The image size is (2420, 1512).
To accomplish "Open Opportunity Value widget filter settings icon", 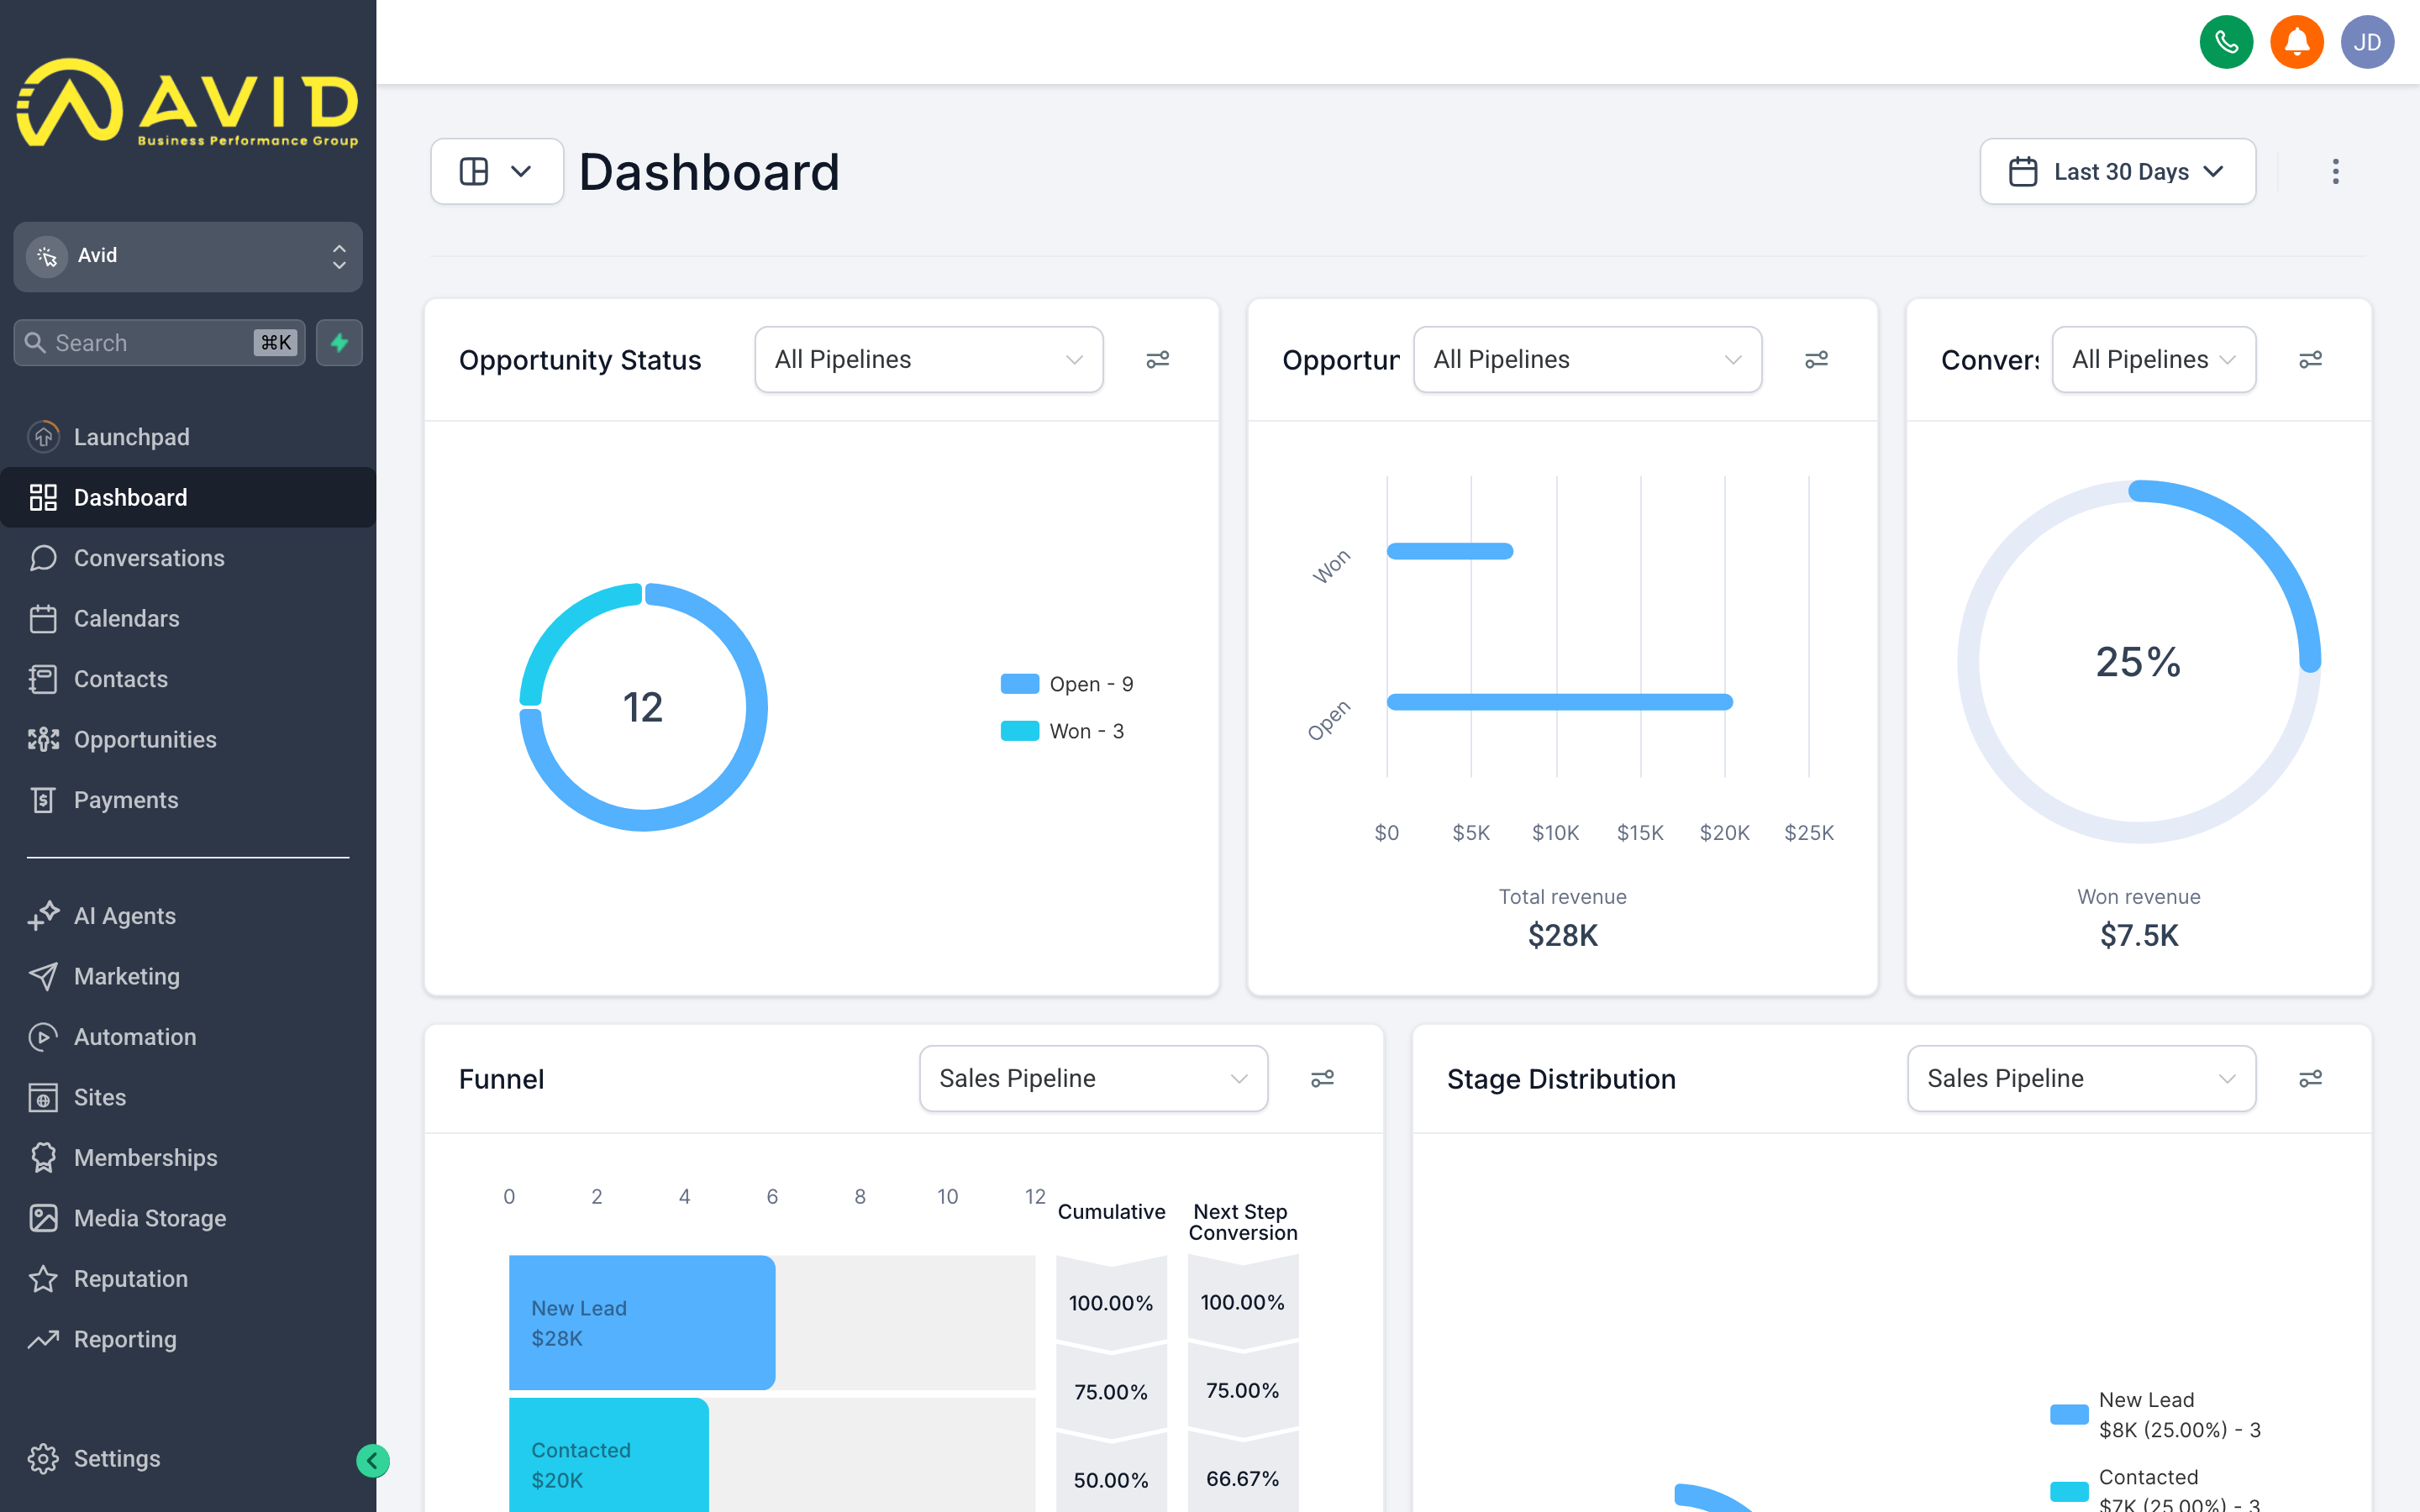I will (x=1817, y=359).
